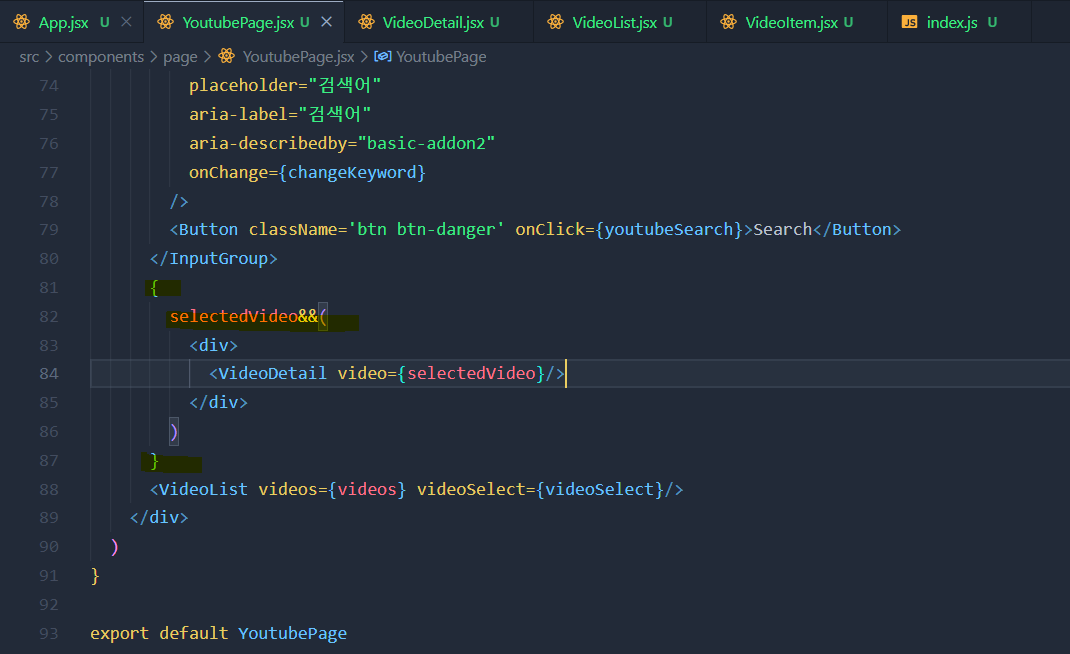The image size is (1070, 654).
Task: Click YoutubePage in the export default line
Action: pyautogui.click(x=292, y=634)
